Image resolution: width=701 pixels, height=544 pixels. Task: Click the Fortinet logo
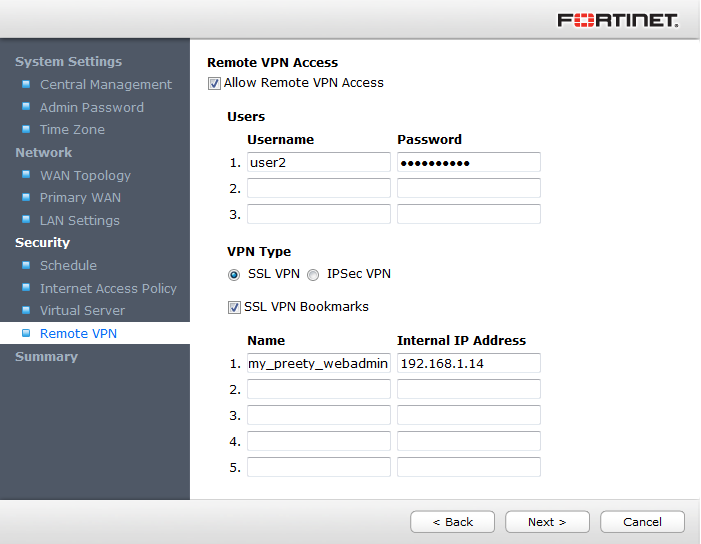(617, 20)
